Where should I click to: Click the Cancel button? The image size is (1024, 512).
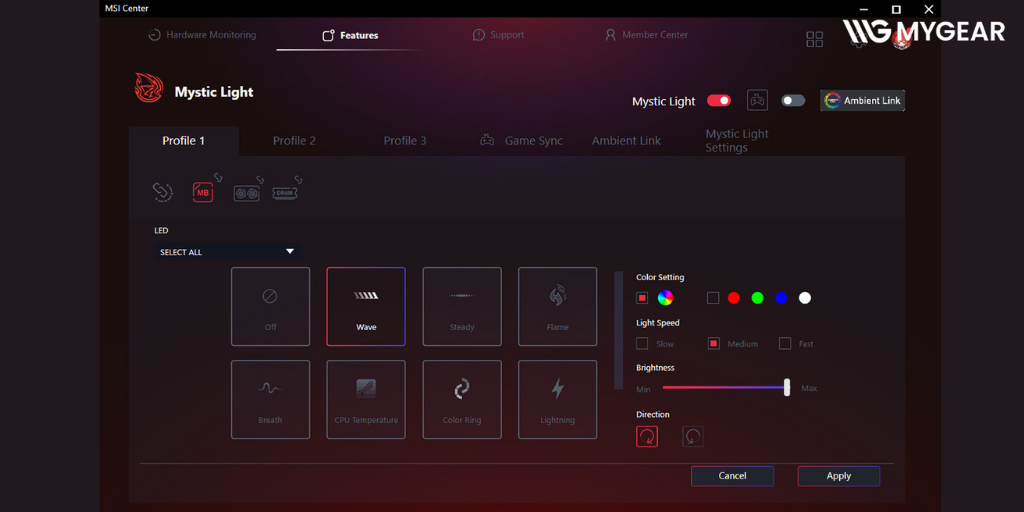tap(732, 476)
